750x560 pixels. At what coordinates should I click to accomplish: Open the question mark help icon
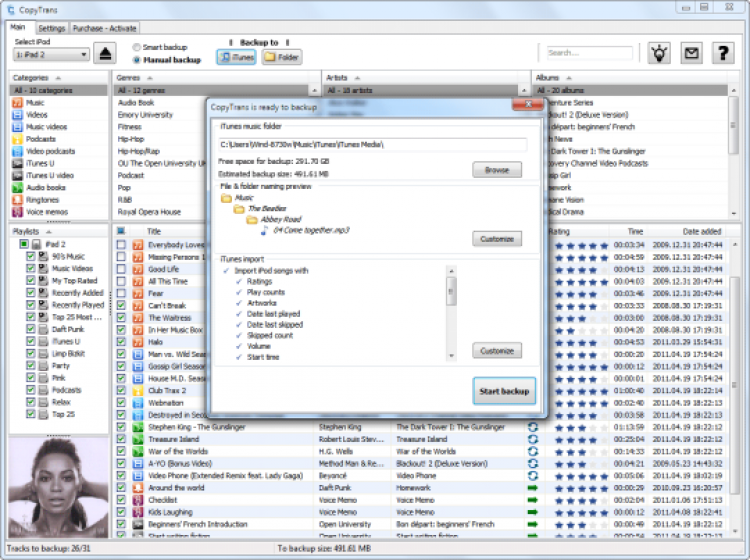coord(723,53)
